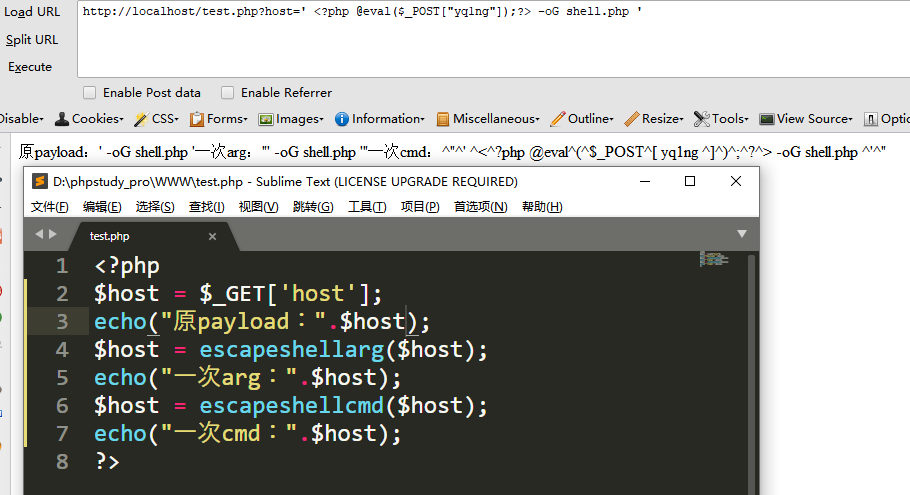This screenshot has height=495, width=910.
Task: Select the test.php tab
Action: coord(154,236)
